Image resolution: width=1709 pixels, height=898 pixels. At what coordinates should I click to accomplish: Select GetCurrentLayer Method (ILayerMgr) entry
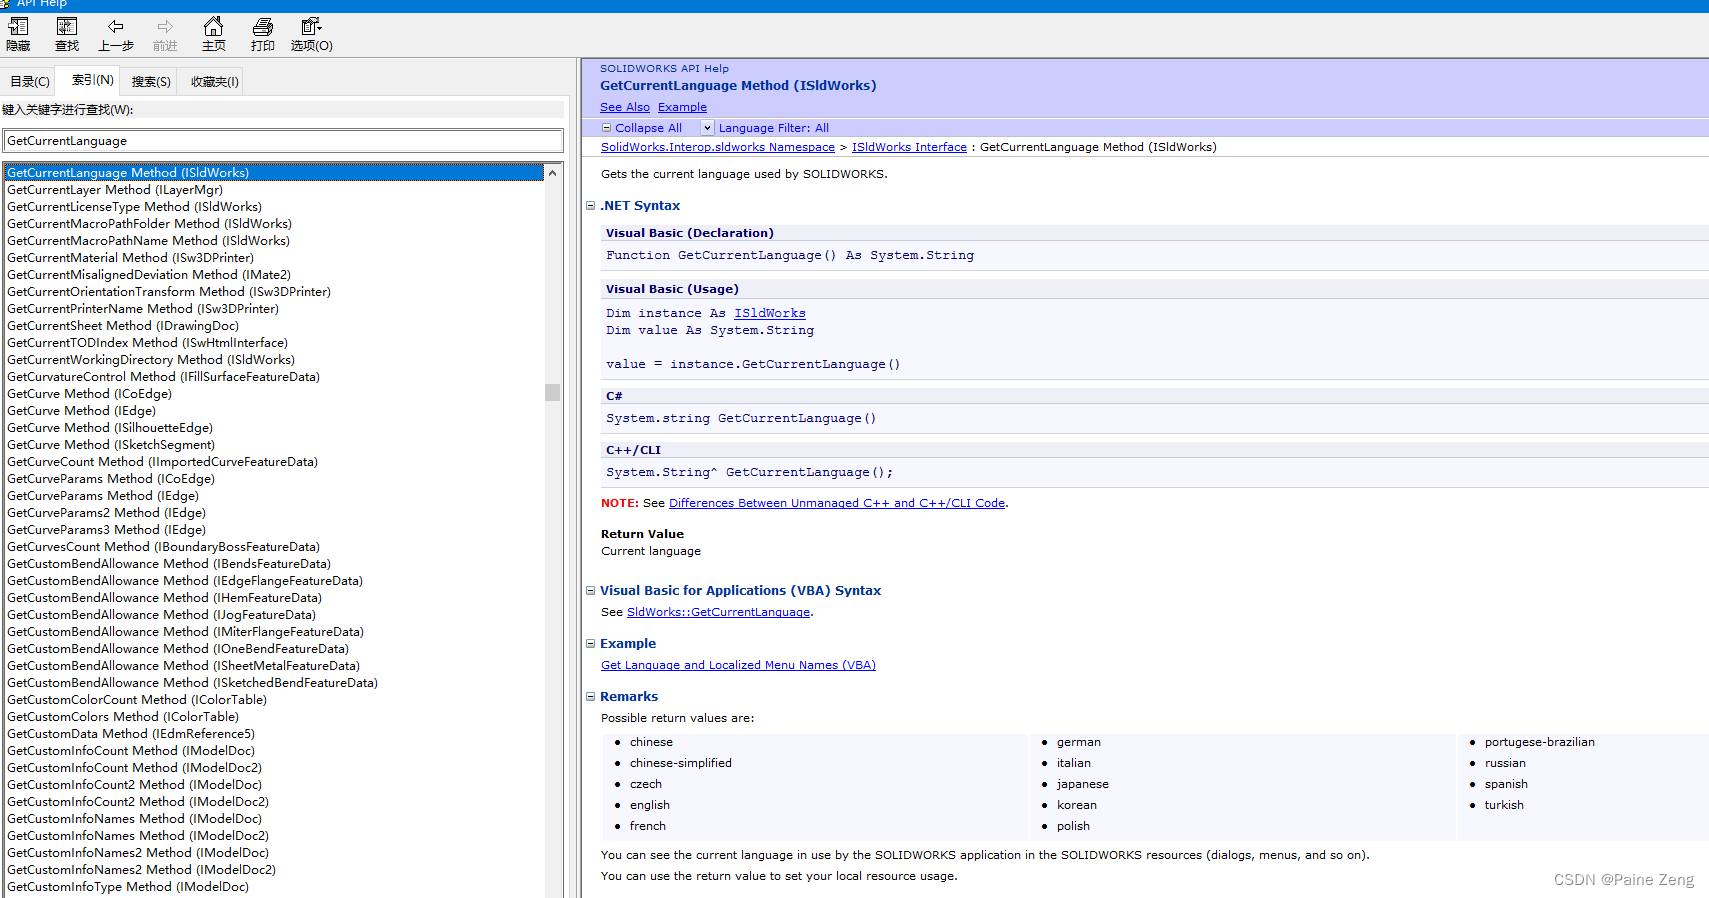[115, 190]
